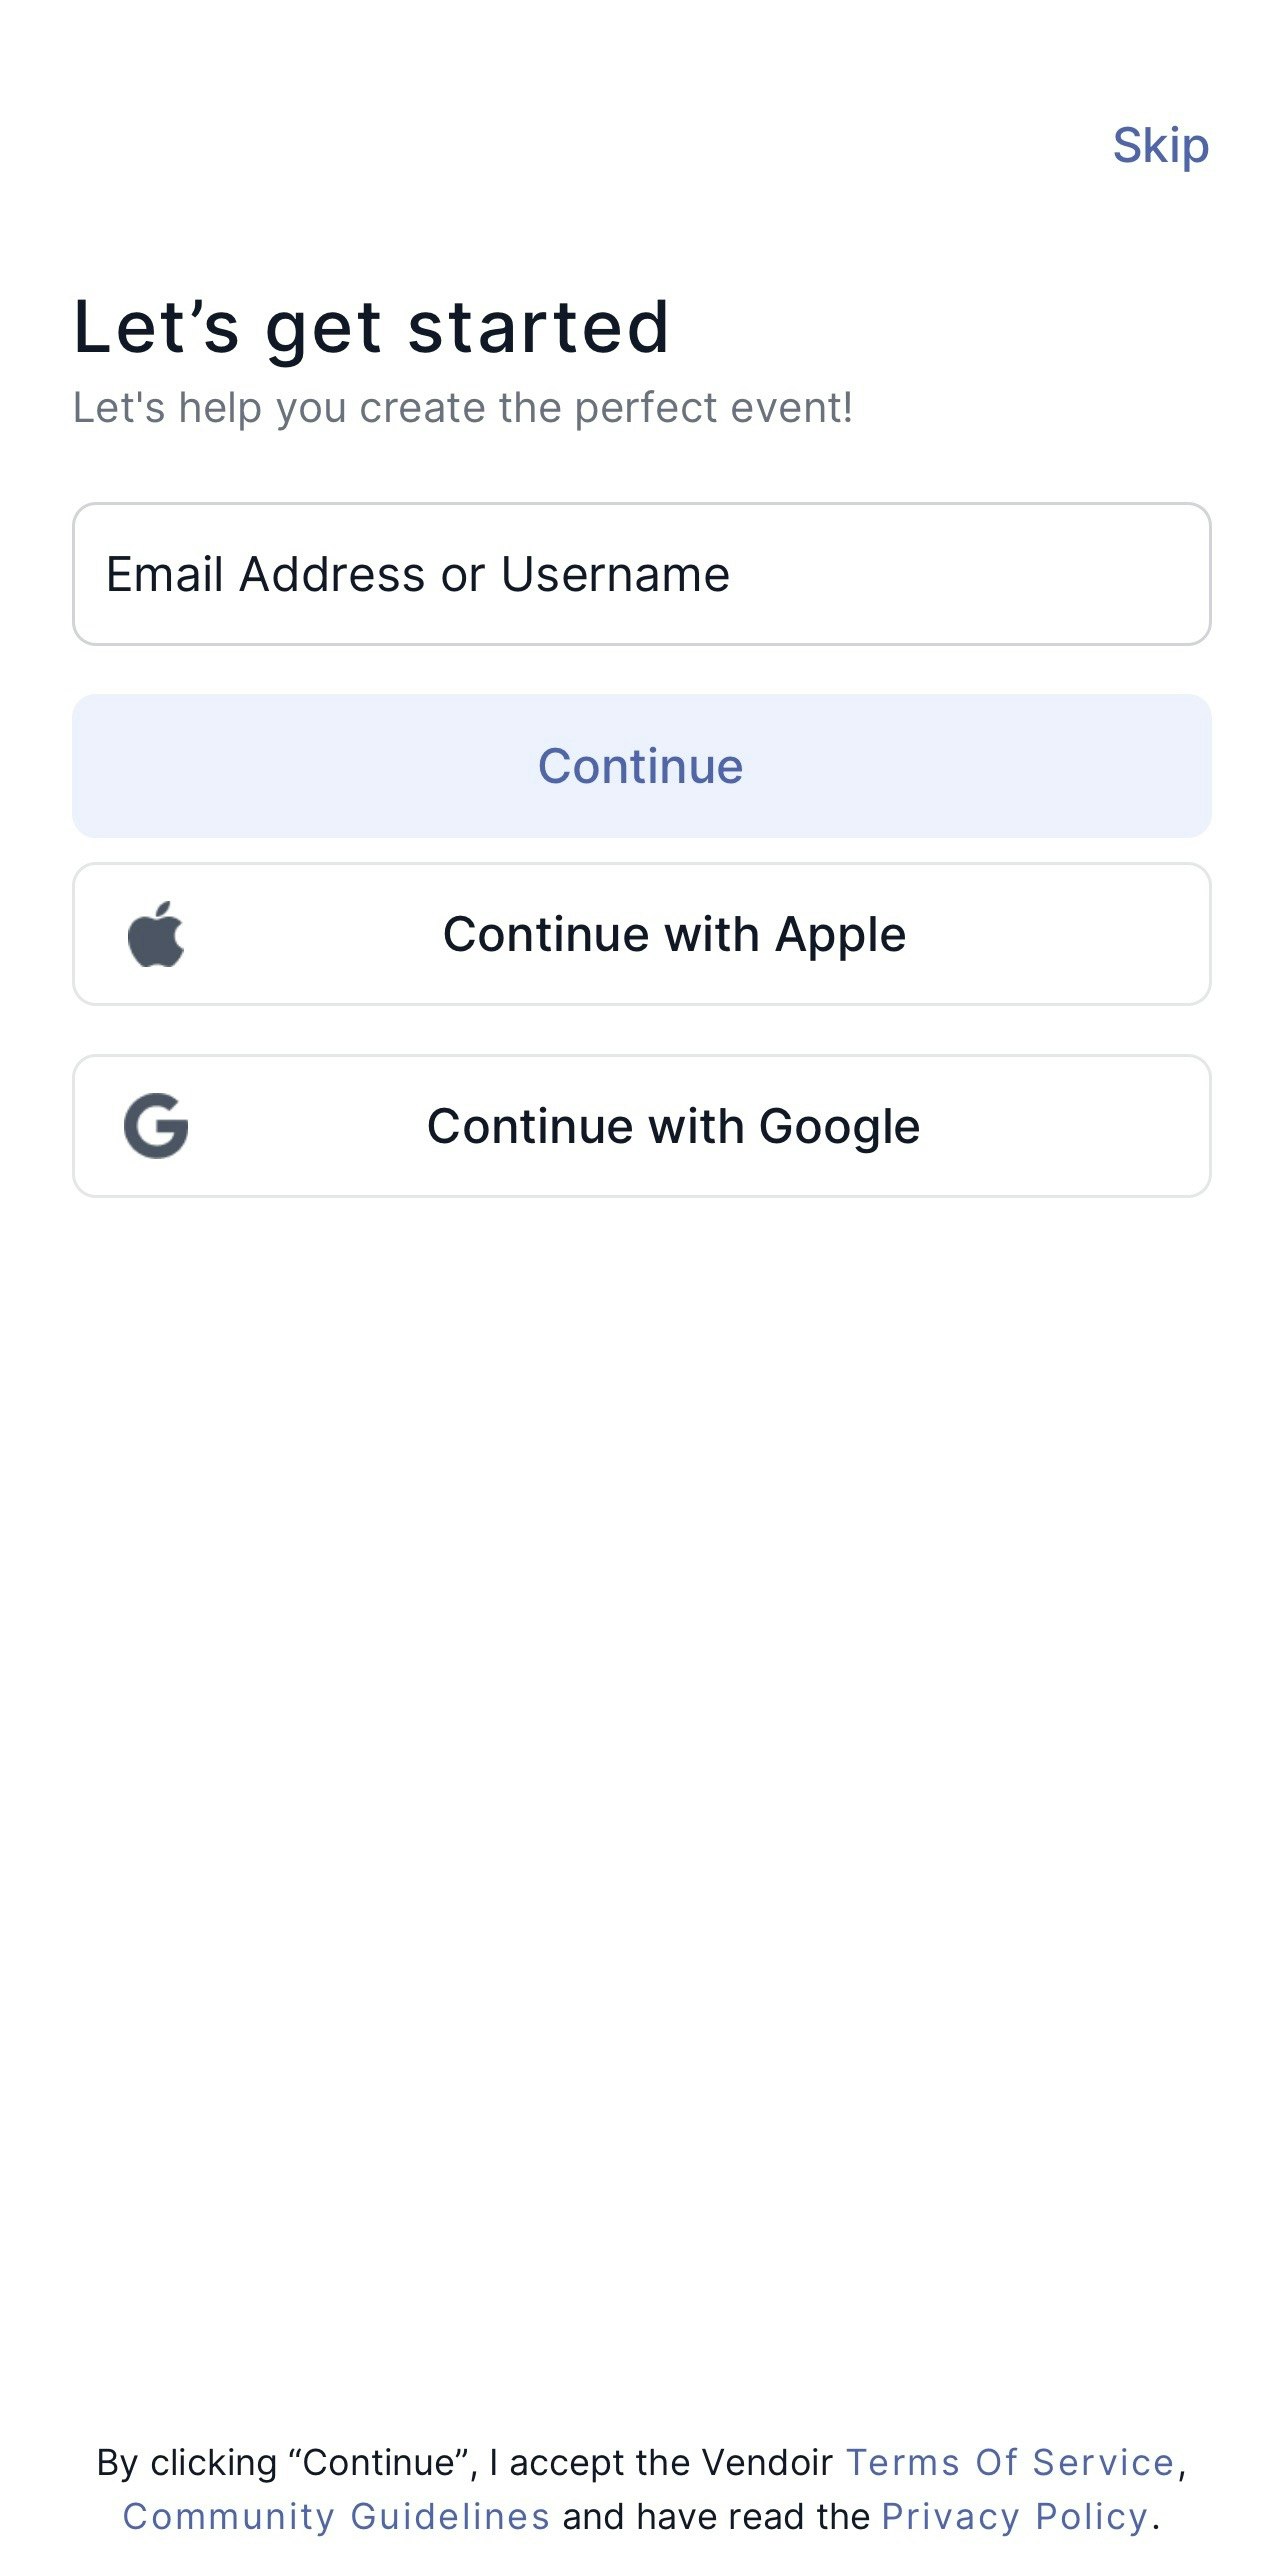Choose Continue with Google
1284x2563 pixels.
642,1126
